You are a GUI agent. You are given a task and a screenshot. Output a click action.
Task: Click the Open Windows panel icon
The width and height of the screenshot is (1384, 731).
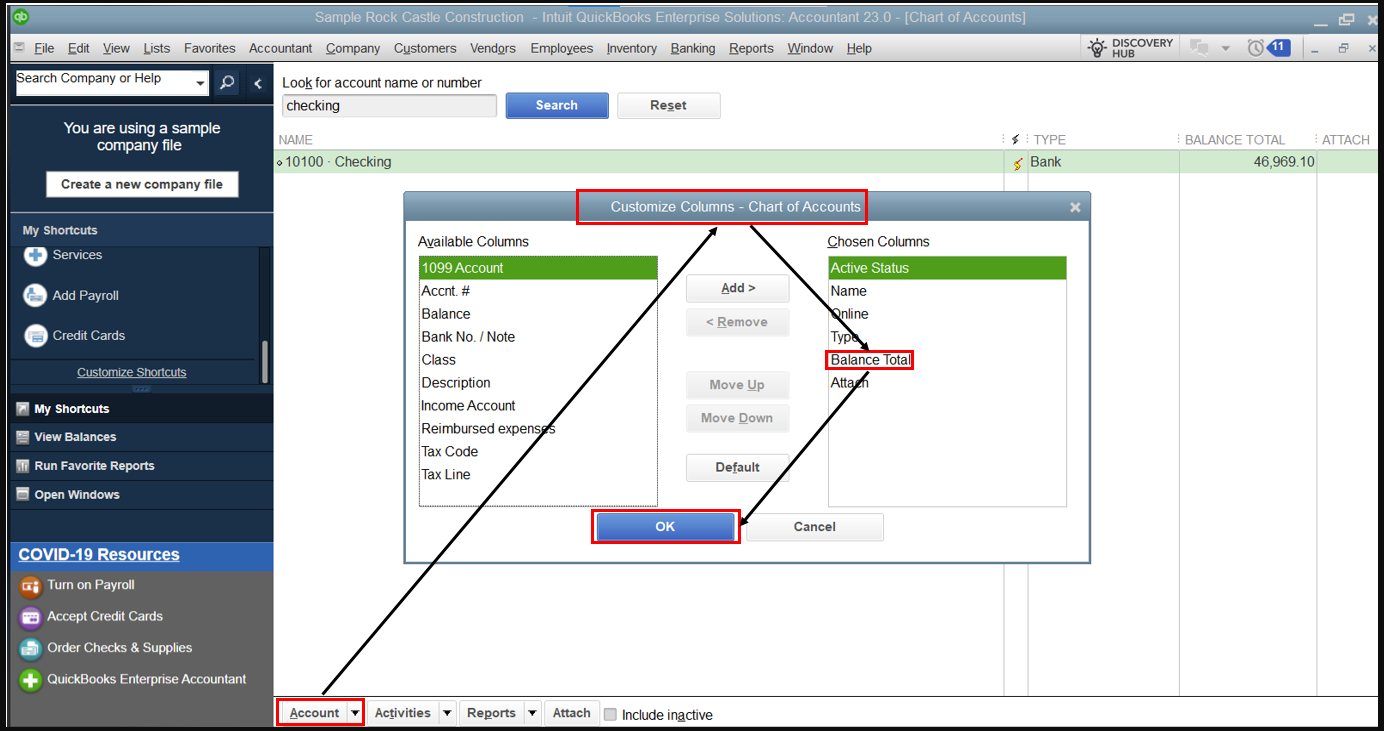pos(23,495)
